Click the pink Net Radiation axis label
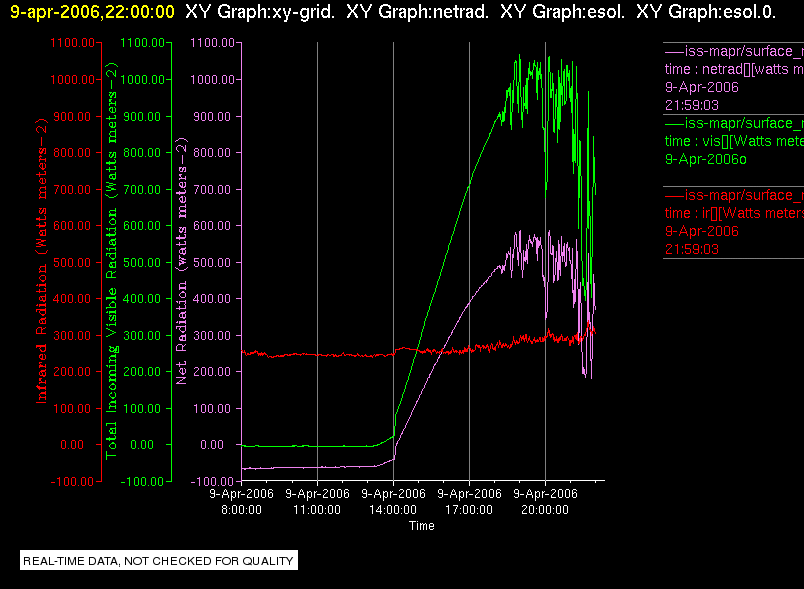This screenshot has width=804, height=589. 182,261
